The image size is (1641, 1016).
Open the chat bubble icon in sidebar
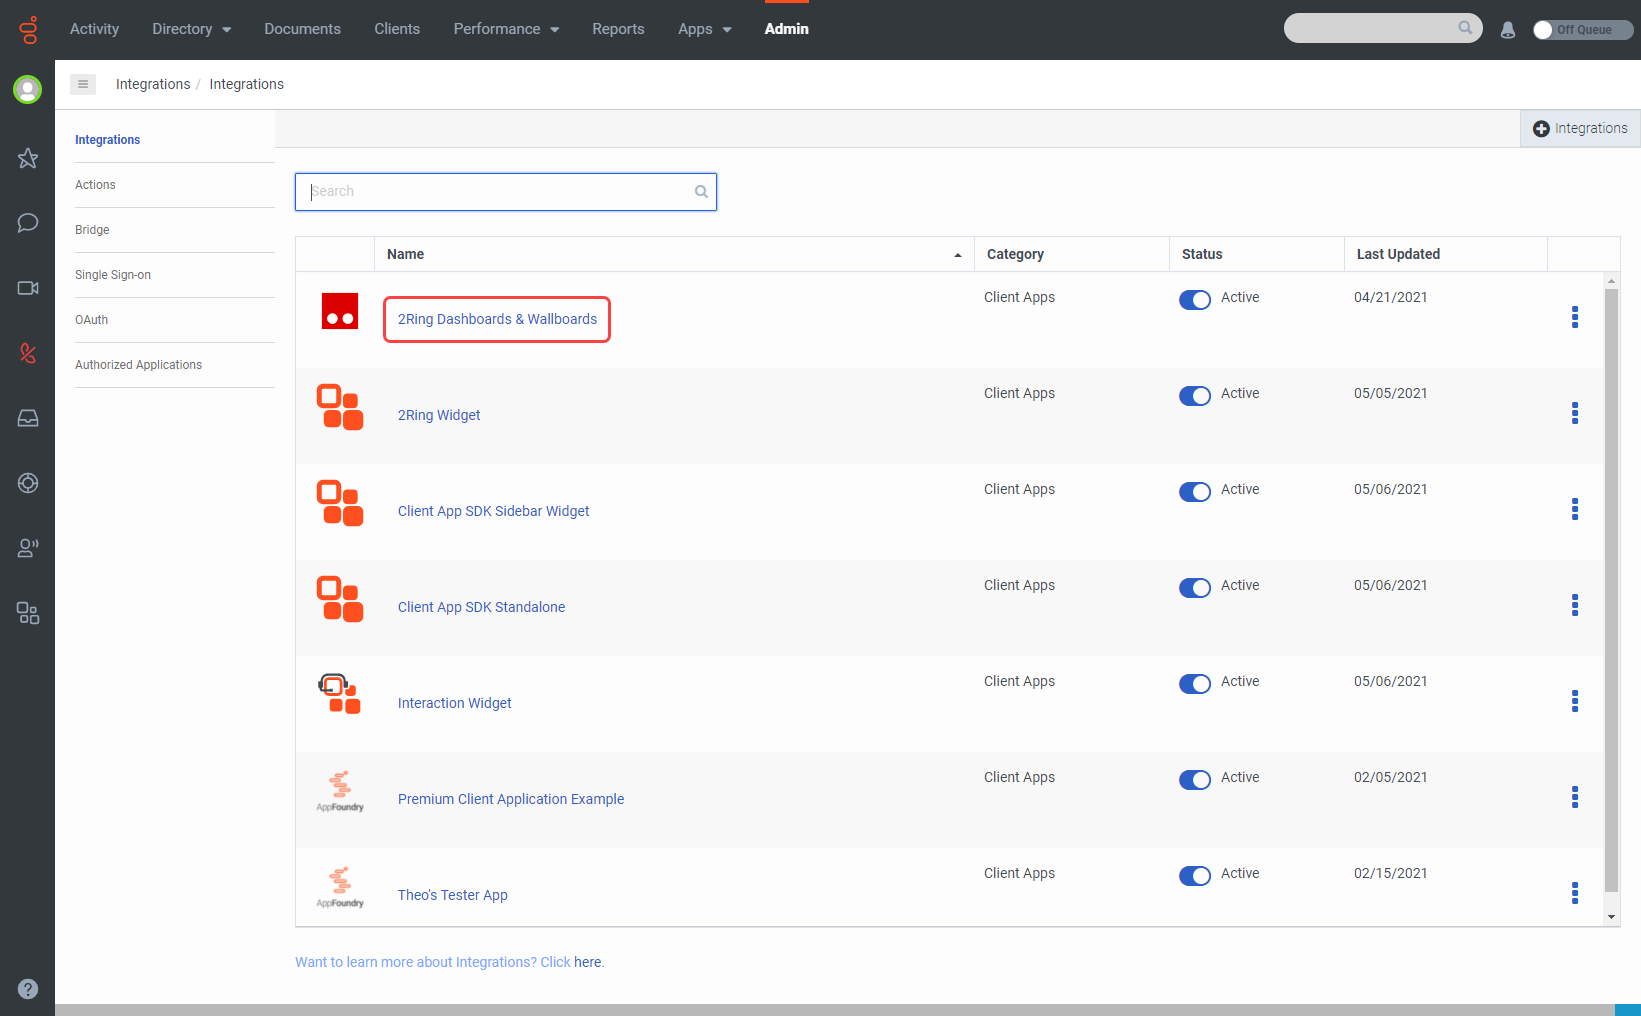point(28,222)
